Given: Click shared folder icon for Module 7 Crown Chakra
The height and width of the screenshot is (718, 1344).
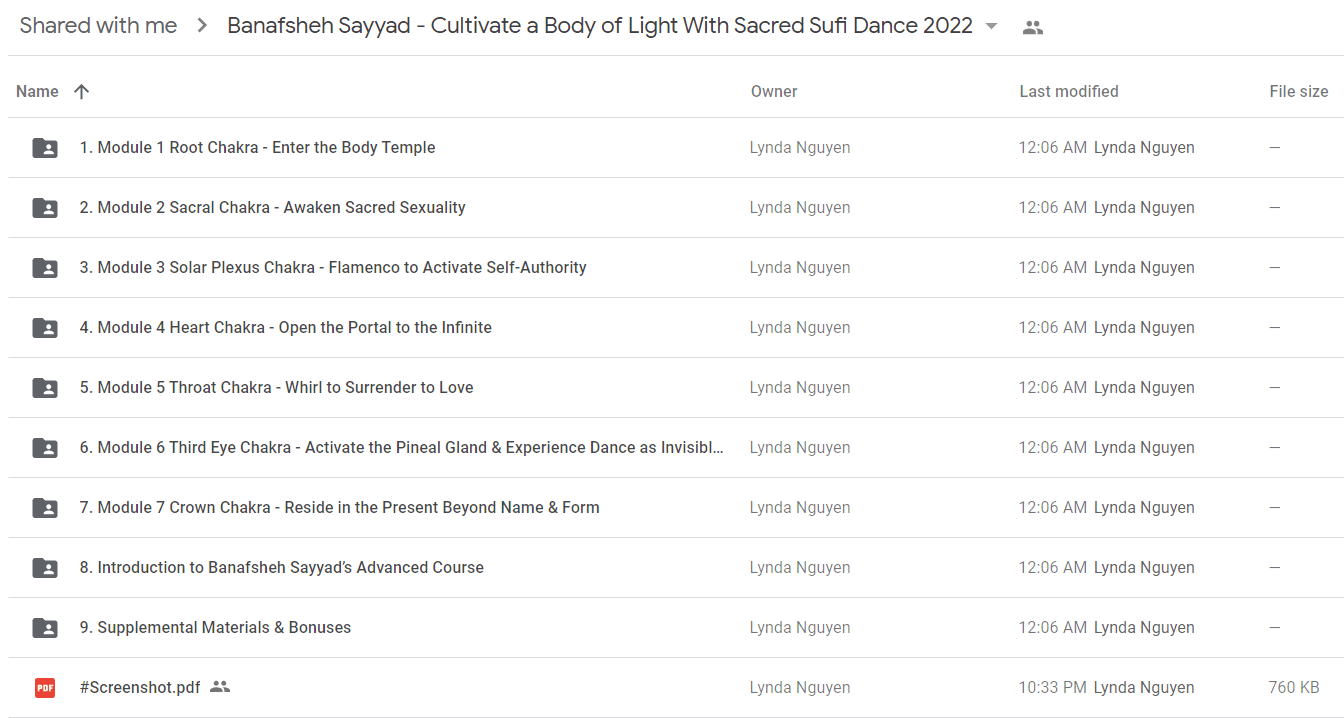Looking at the screenshot, I should coord(45,508).
